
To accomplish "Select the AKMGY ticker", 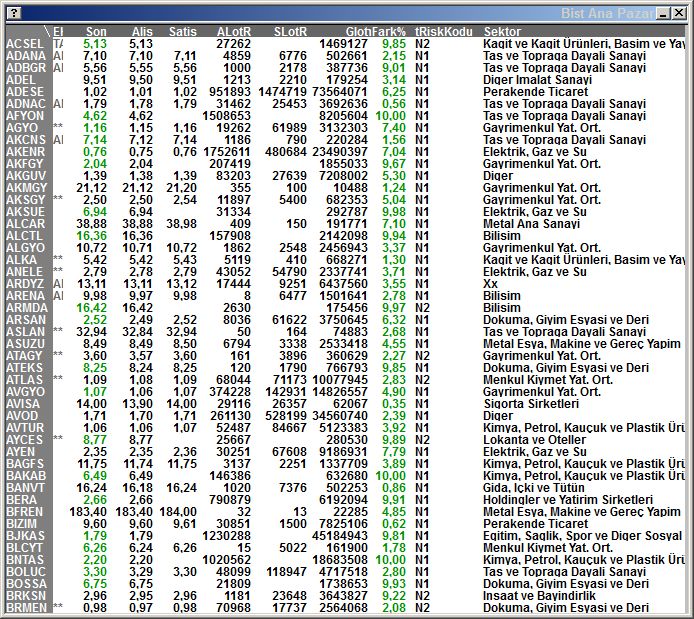I will pos(26,188).
